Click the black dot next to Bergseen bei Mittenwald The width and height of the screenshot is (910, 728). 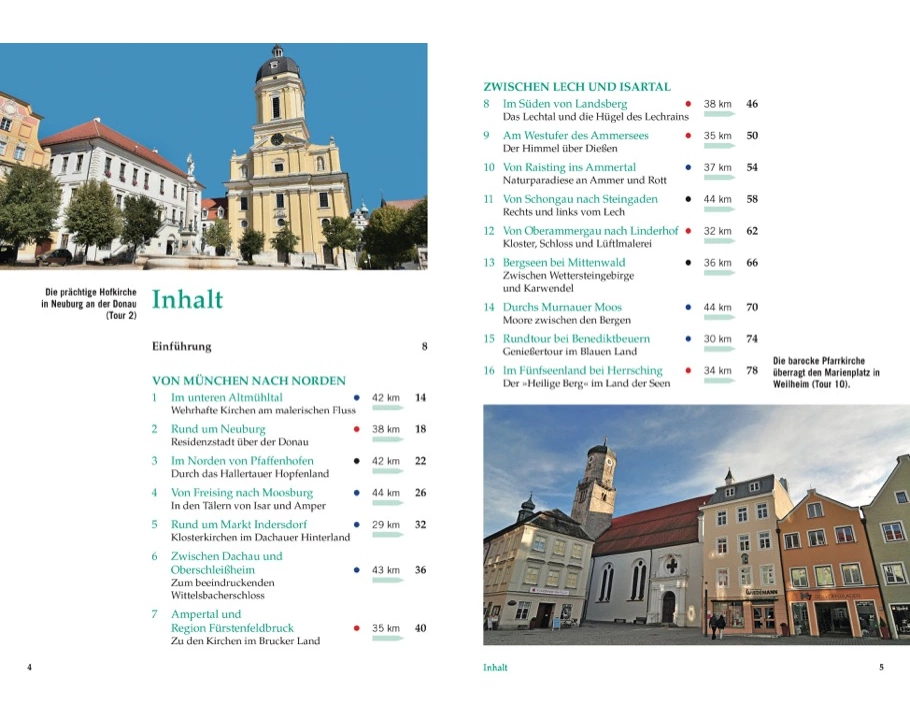coord(688,263)
